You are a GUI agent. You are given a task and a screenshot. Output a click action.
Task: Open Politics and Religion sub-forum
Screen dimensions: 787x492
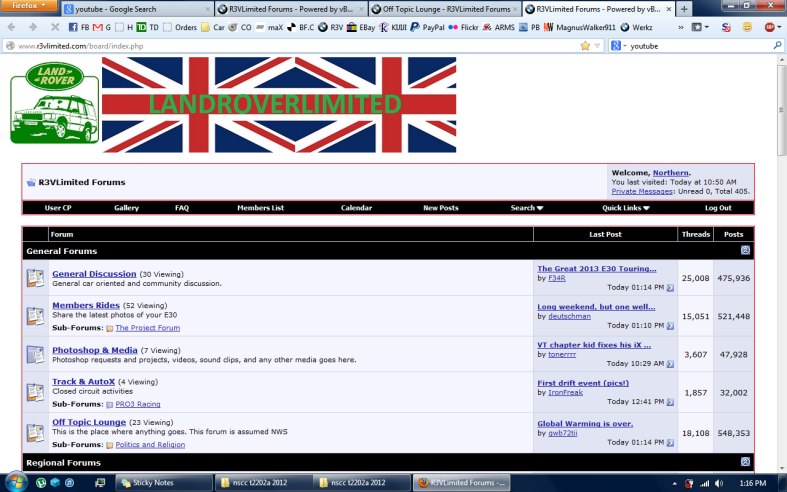(x=150, y=445)
